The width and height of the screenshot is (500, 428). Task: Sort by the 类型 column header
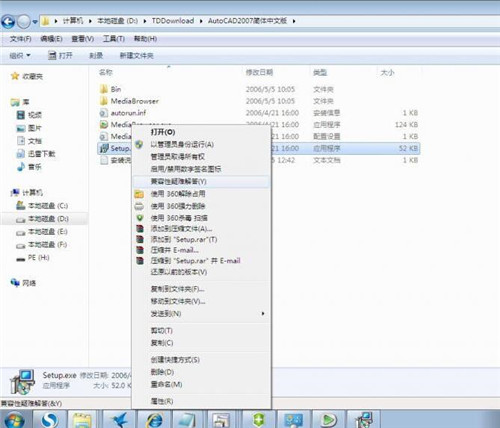pos(320,72)
